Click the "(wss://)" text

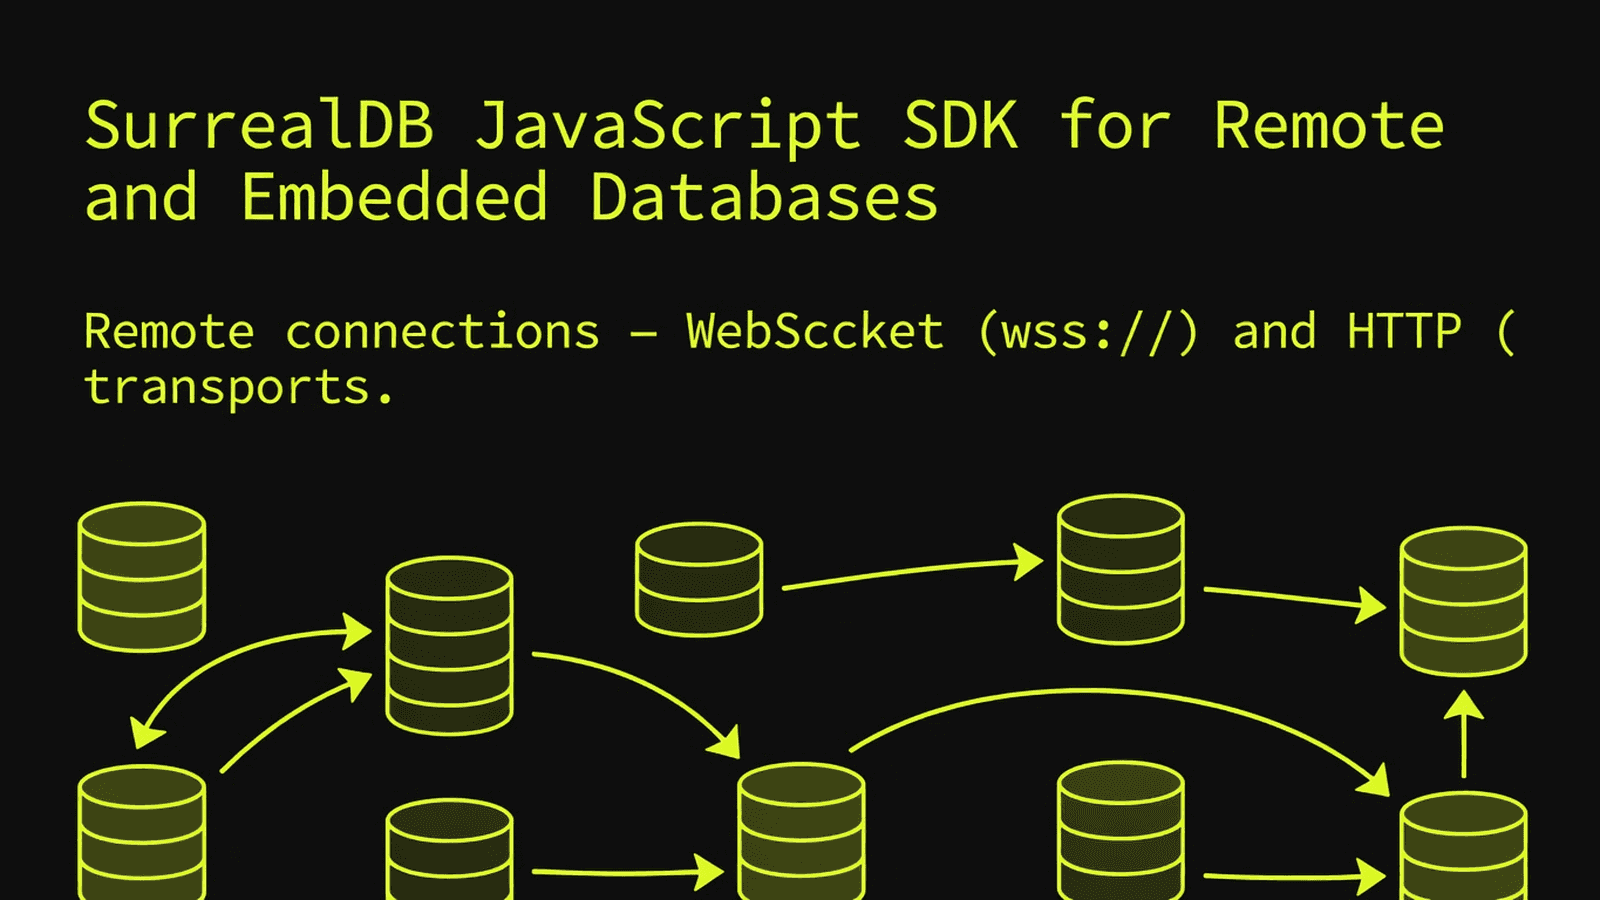(x=1088, y=332)
